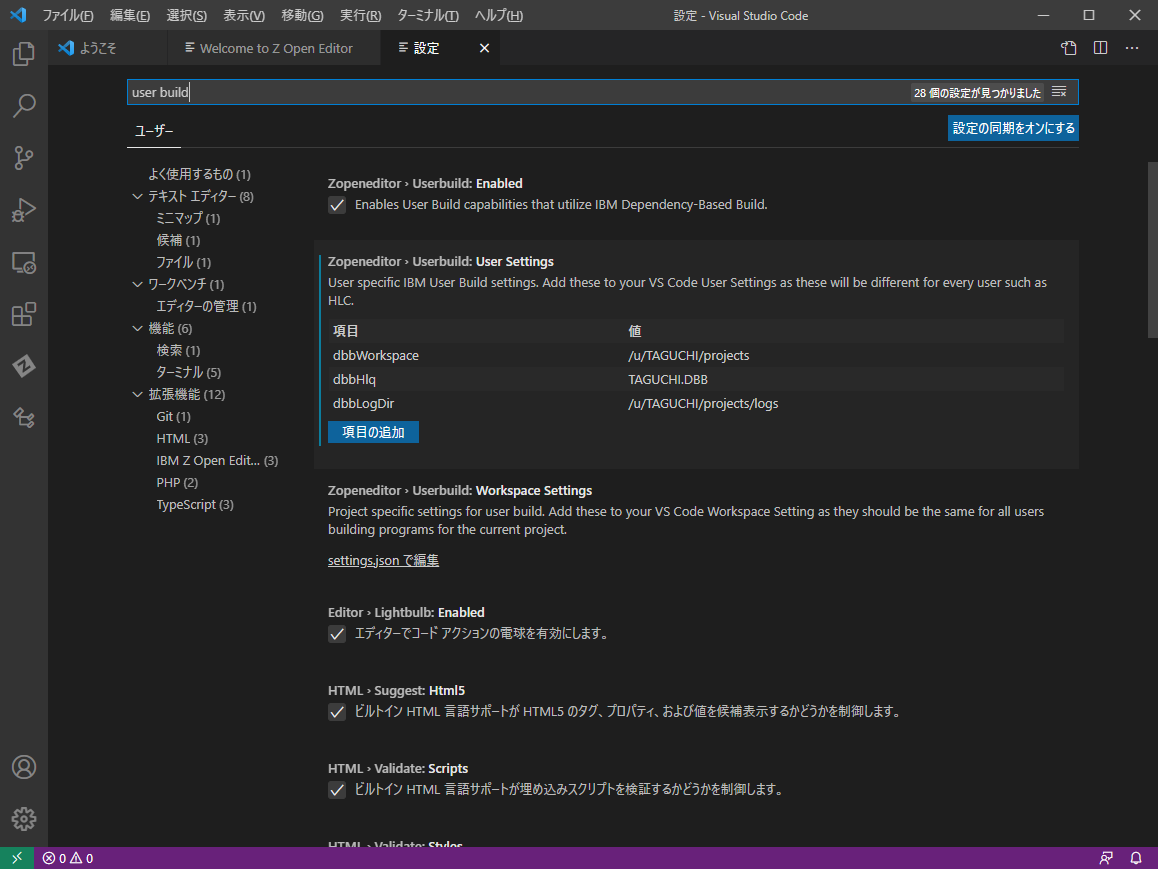The height and width of the screenshot is (869, 1158).
Task: Toggle the Editor Lightbulb Enabled checkbox
Action: [x=337, y=634]
